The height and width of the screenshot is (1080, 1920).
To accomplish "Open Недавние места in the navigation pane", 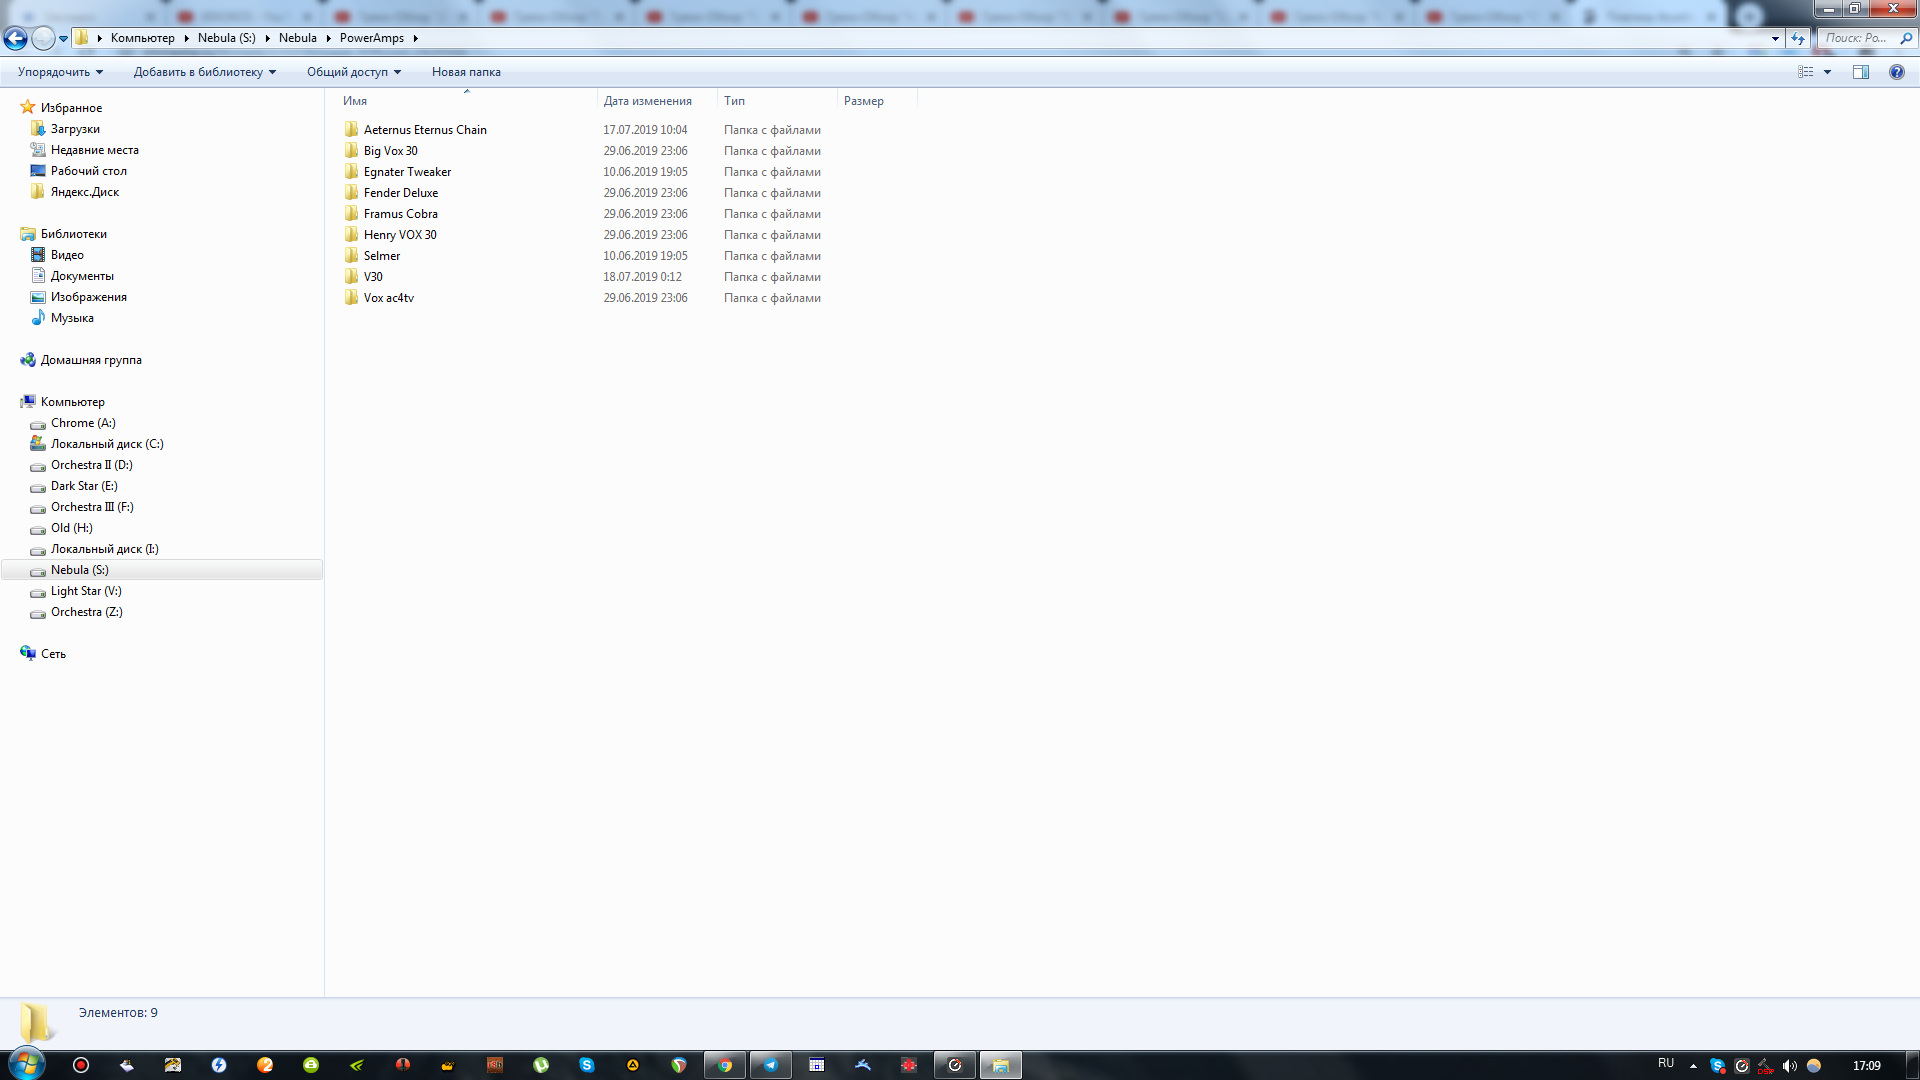I will 94,150.
